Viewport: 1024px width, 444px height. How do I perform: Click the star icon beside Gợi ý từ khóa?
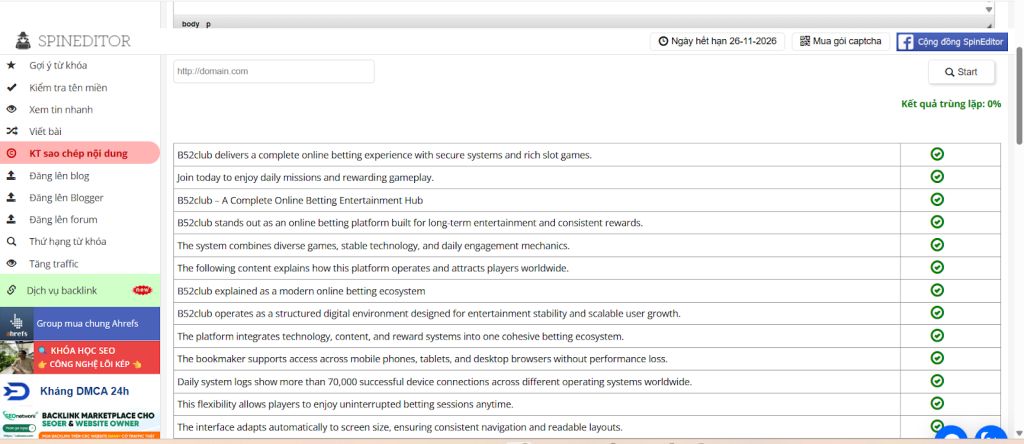click(11, 66)
